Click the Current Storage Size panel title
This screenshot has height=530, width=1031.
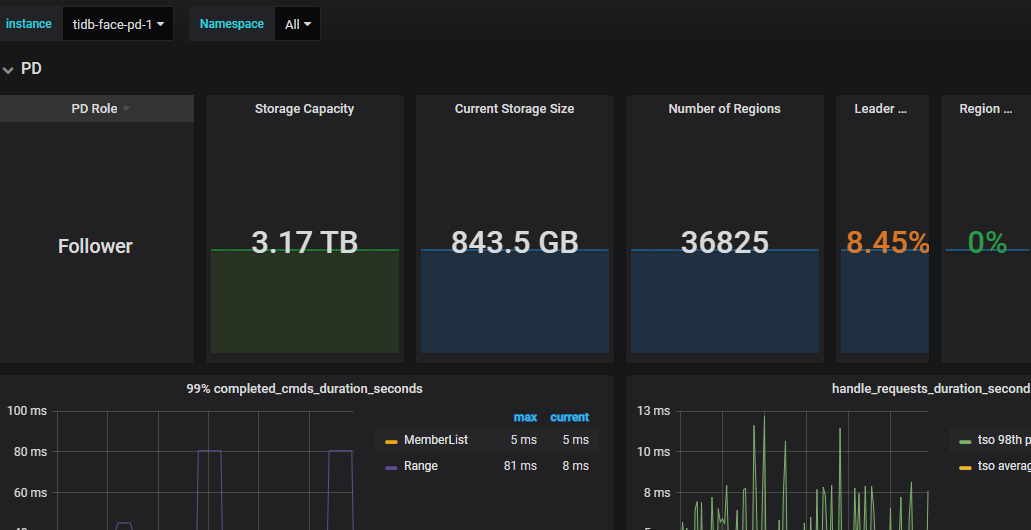pos(514,109)
